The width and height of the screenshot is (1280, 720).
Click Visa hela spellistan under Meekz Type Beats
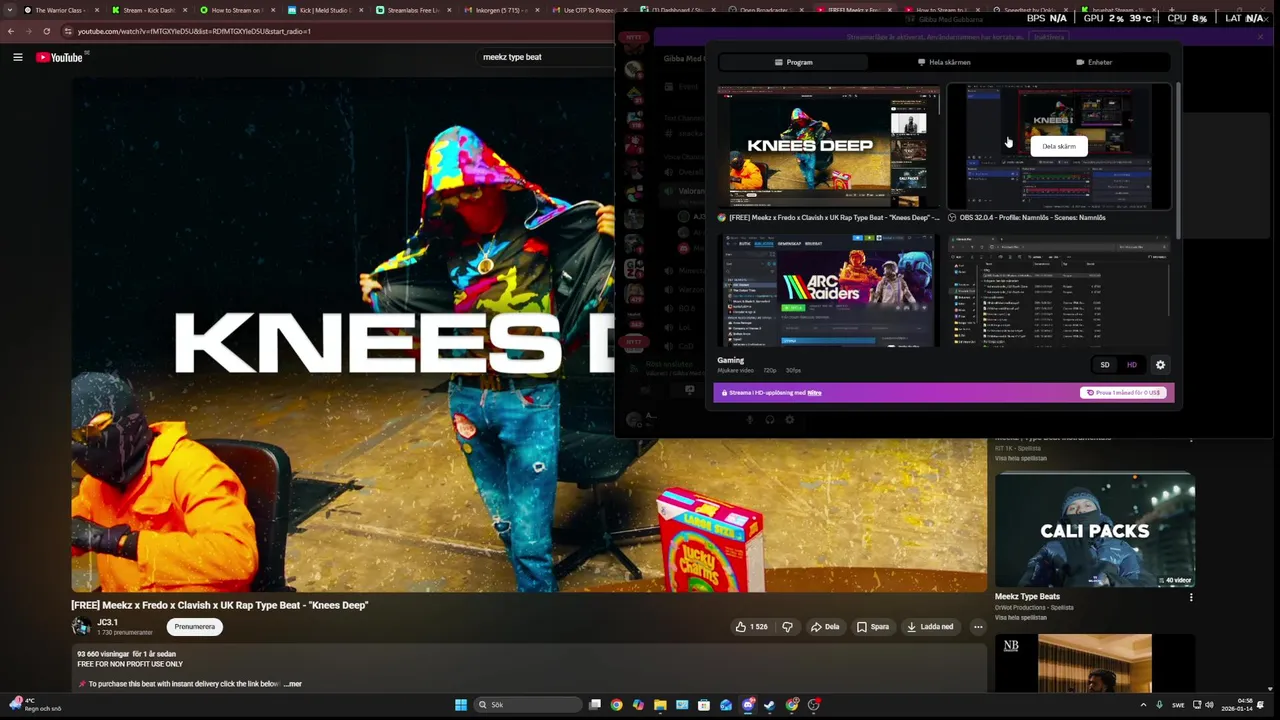1021,618
